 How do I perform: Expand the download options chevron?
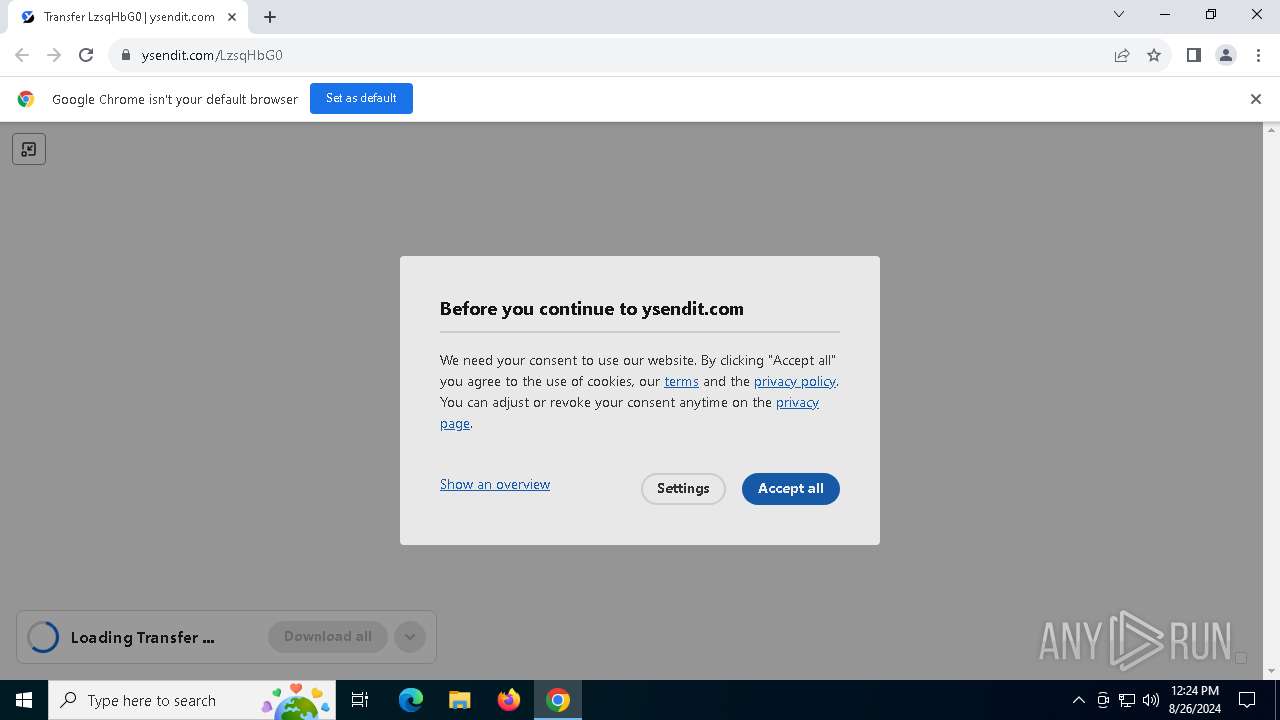(410, 637)
